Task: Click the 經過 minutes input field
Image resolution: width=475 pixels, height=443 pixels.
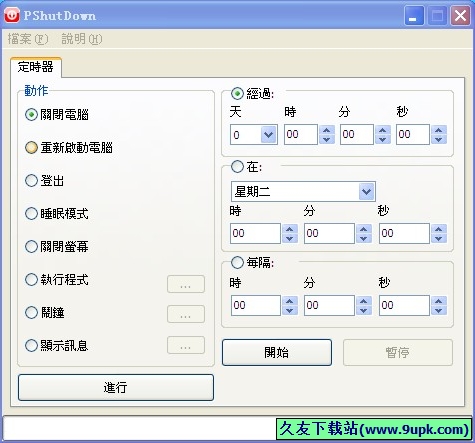Action: (357, 135)
